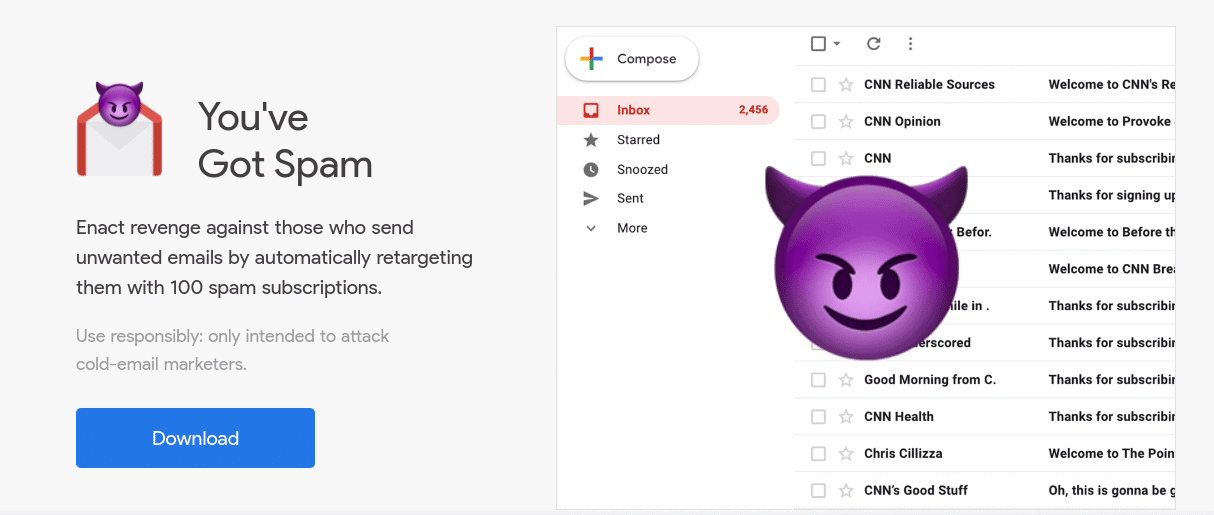1214x515 pixels.
Task: Click the red Inbox icon
Action: click(591, 110)
